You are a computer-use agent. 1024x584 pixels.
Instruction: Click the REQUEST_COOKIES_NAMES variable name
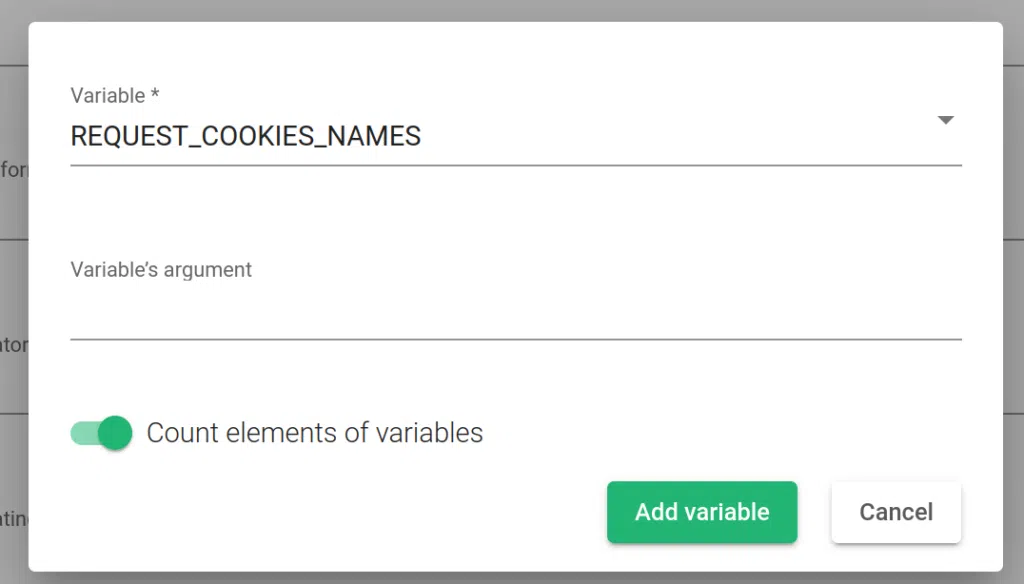pos(245,136)
